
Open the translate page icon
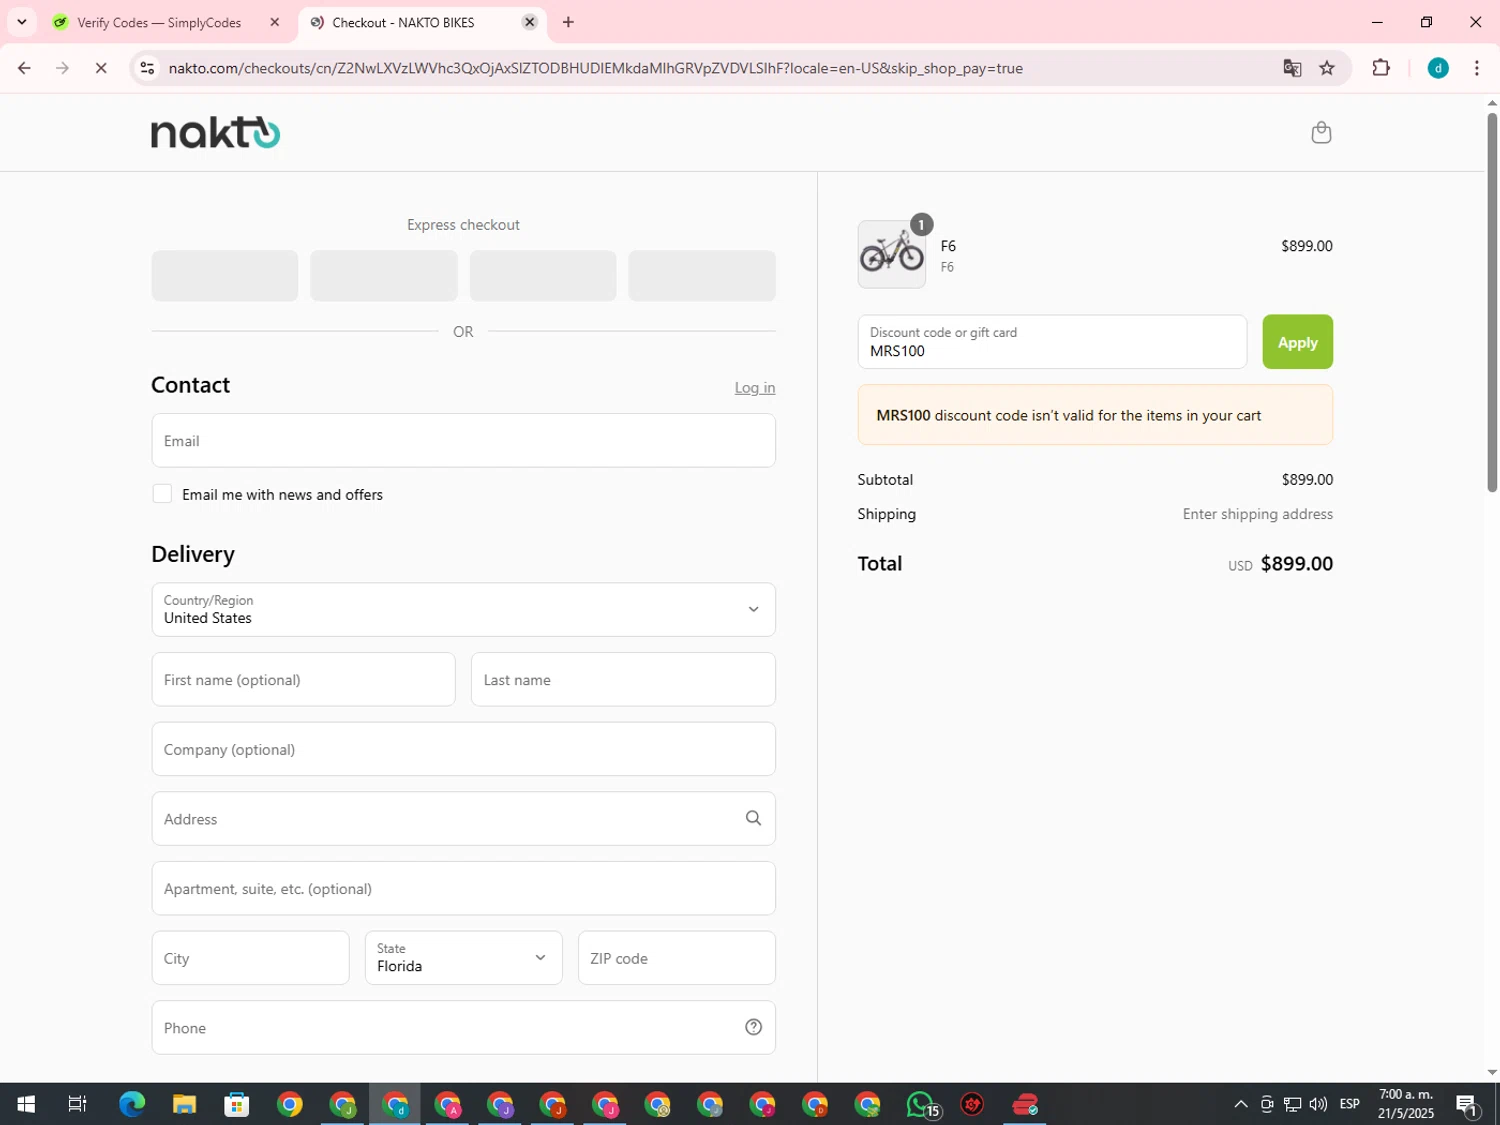click(x=1292, y=68)
